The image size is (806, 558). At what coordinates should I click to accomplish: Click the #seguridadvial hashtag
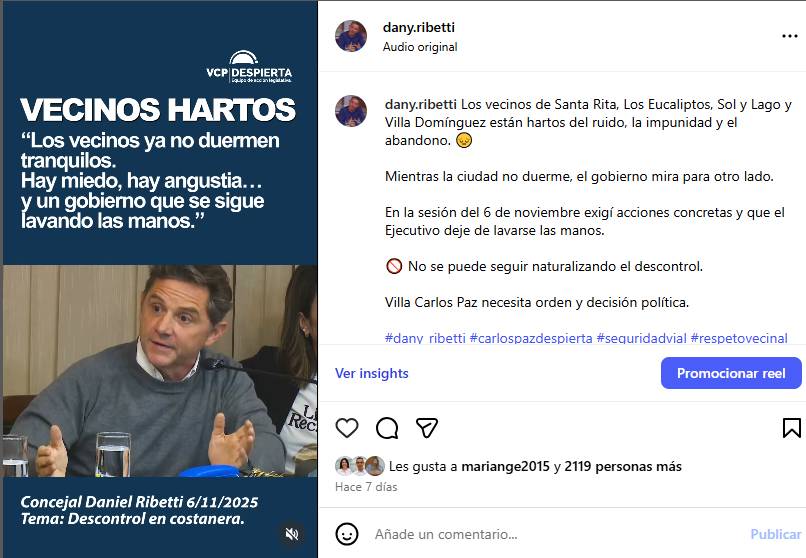click(x=642, y=338)
